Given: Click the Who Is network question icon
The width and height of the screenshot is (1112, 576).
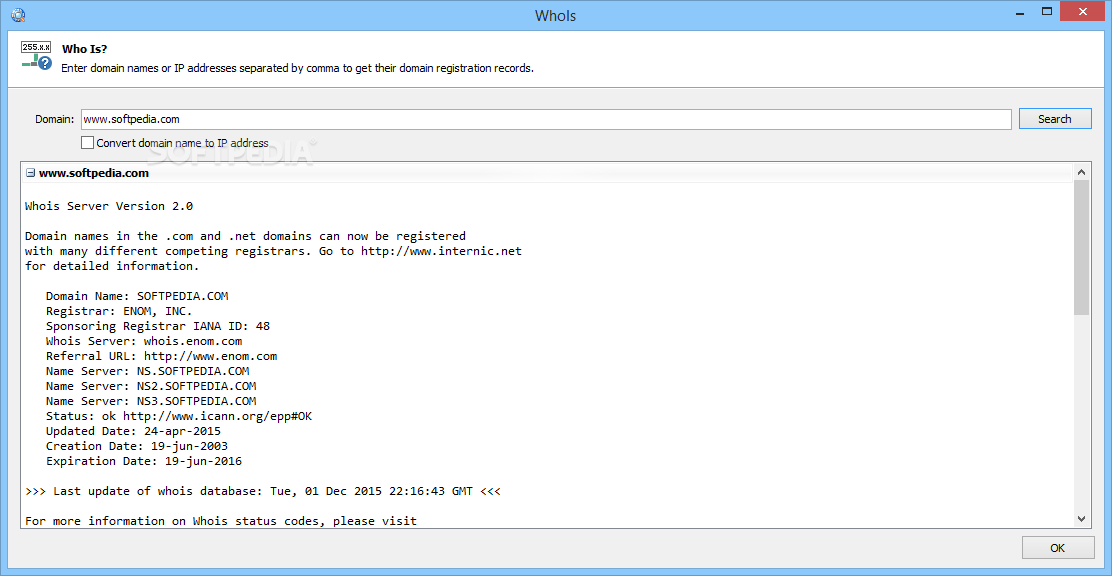Looking at the screenshot, I should [x=37, y=56].
